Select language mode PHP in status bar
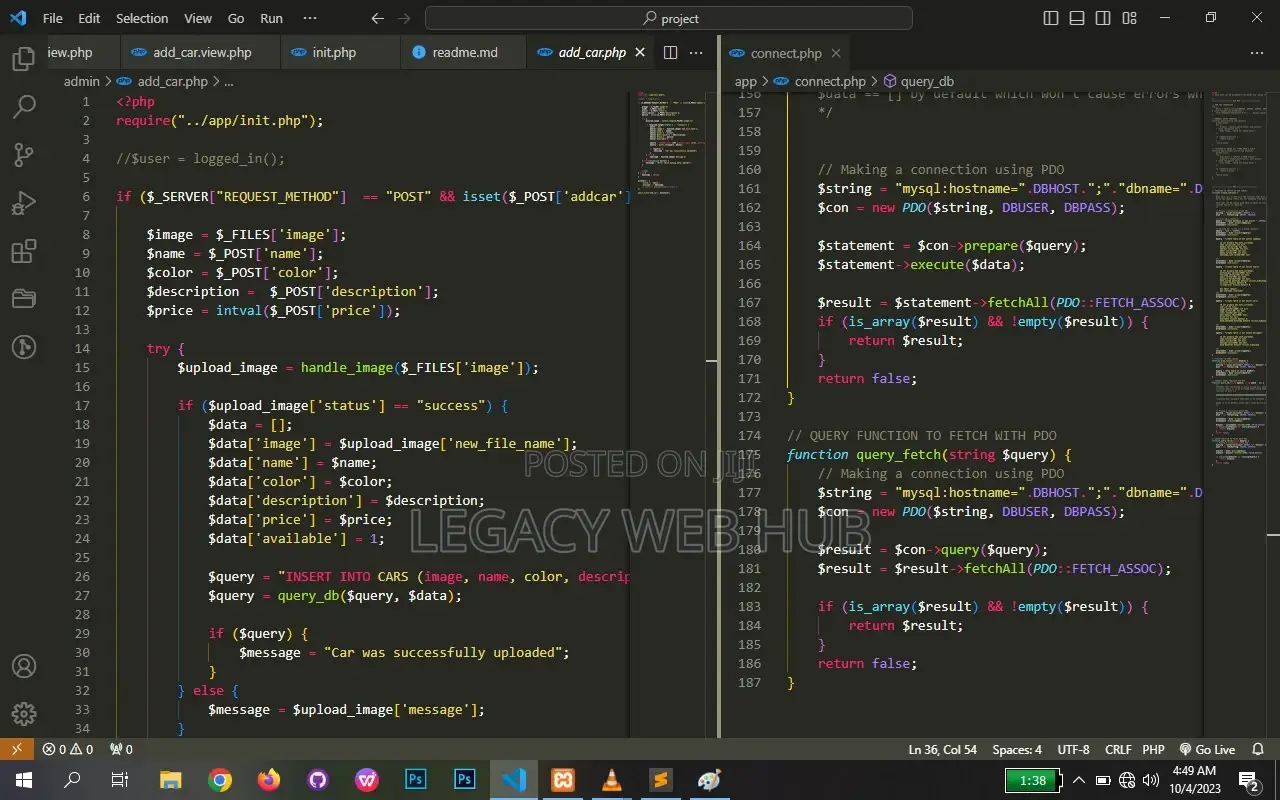This screenshot has width=1280, height=800. [x=1154, y=749]
